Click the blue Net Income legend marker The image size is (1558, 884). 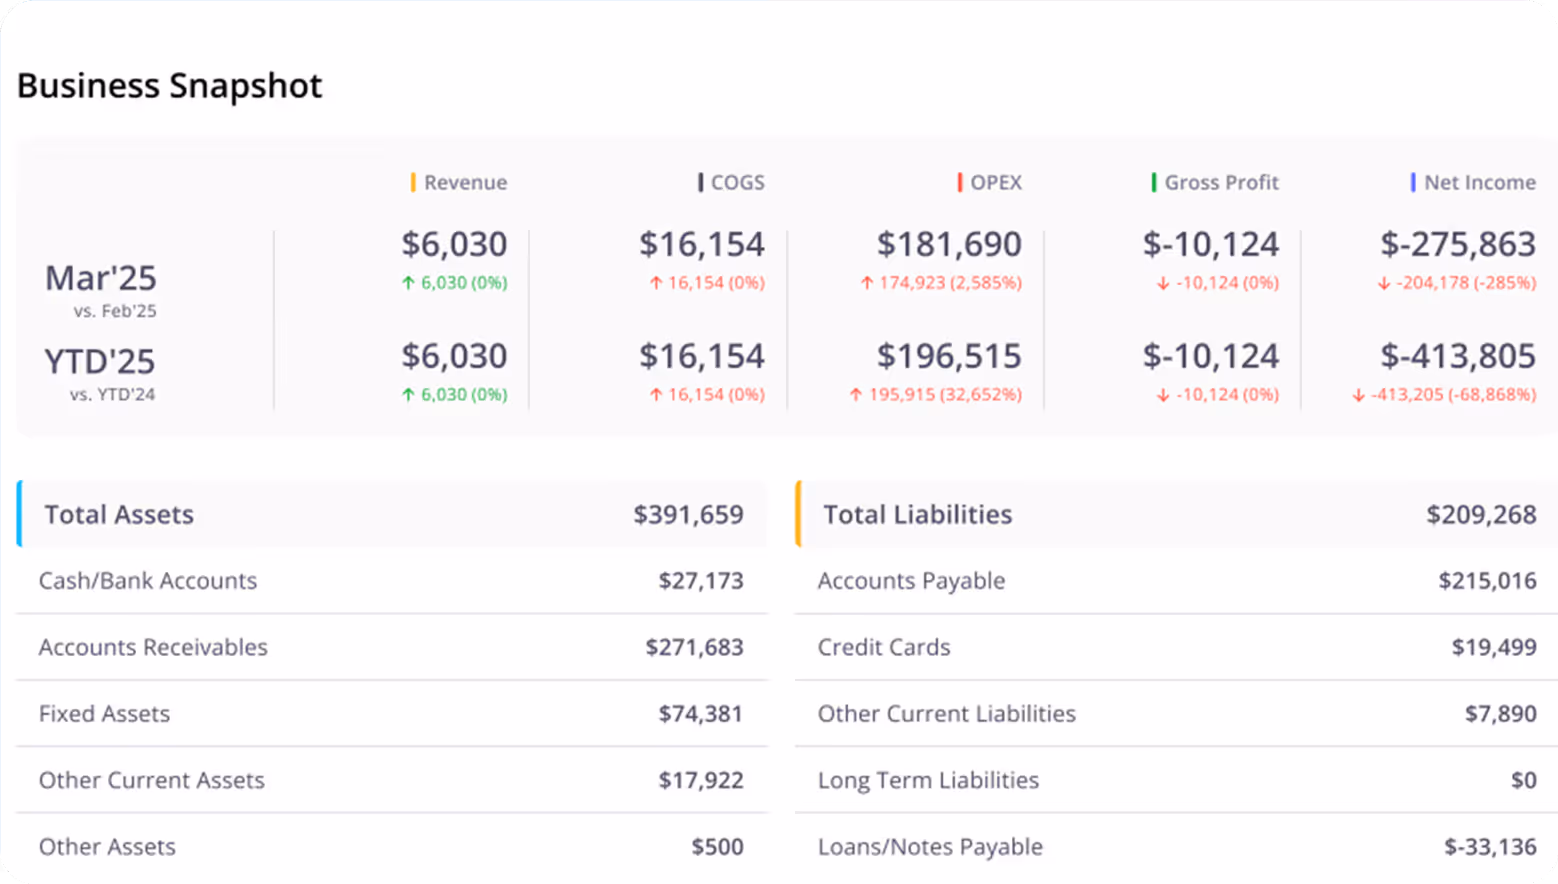1412,182
